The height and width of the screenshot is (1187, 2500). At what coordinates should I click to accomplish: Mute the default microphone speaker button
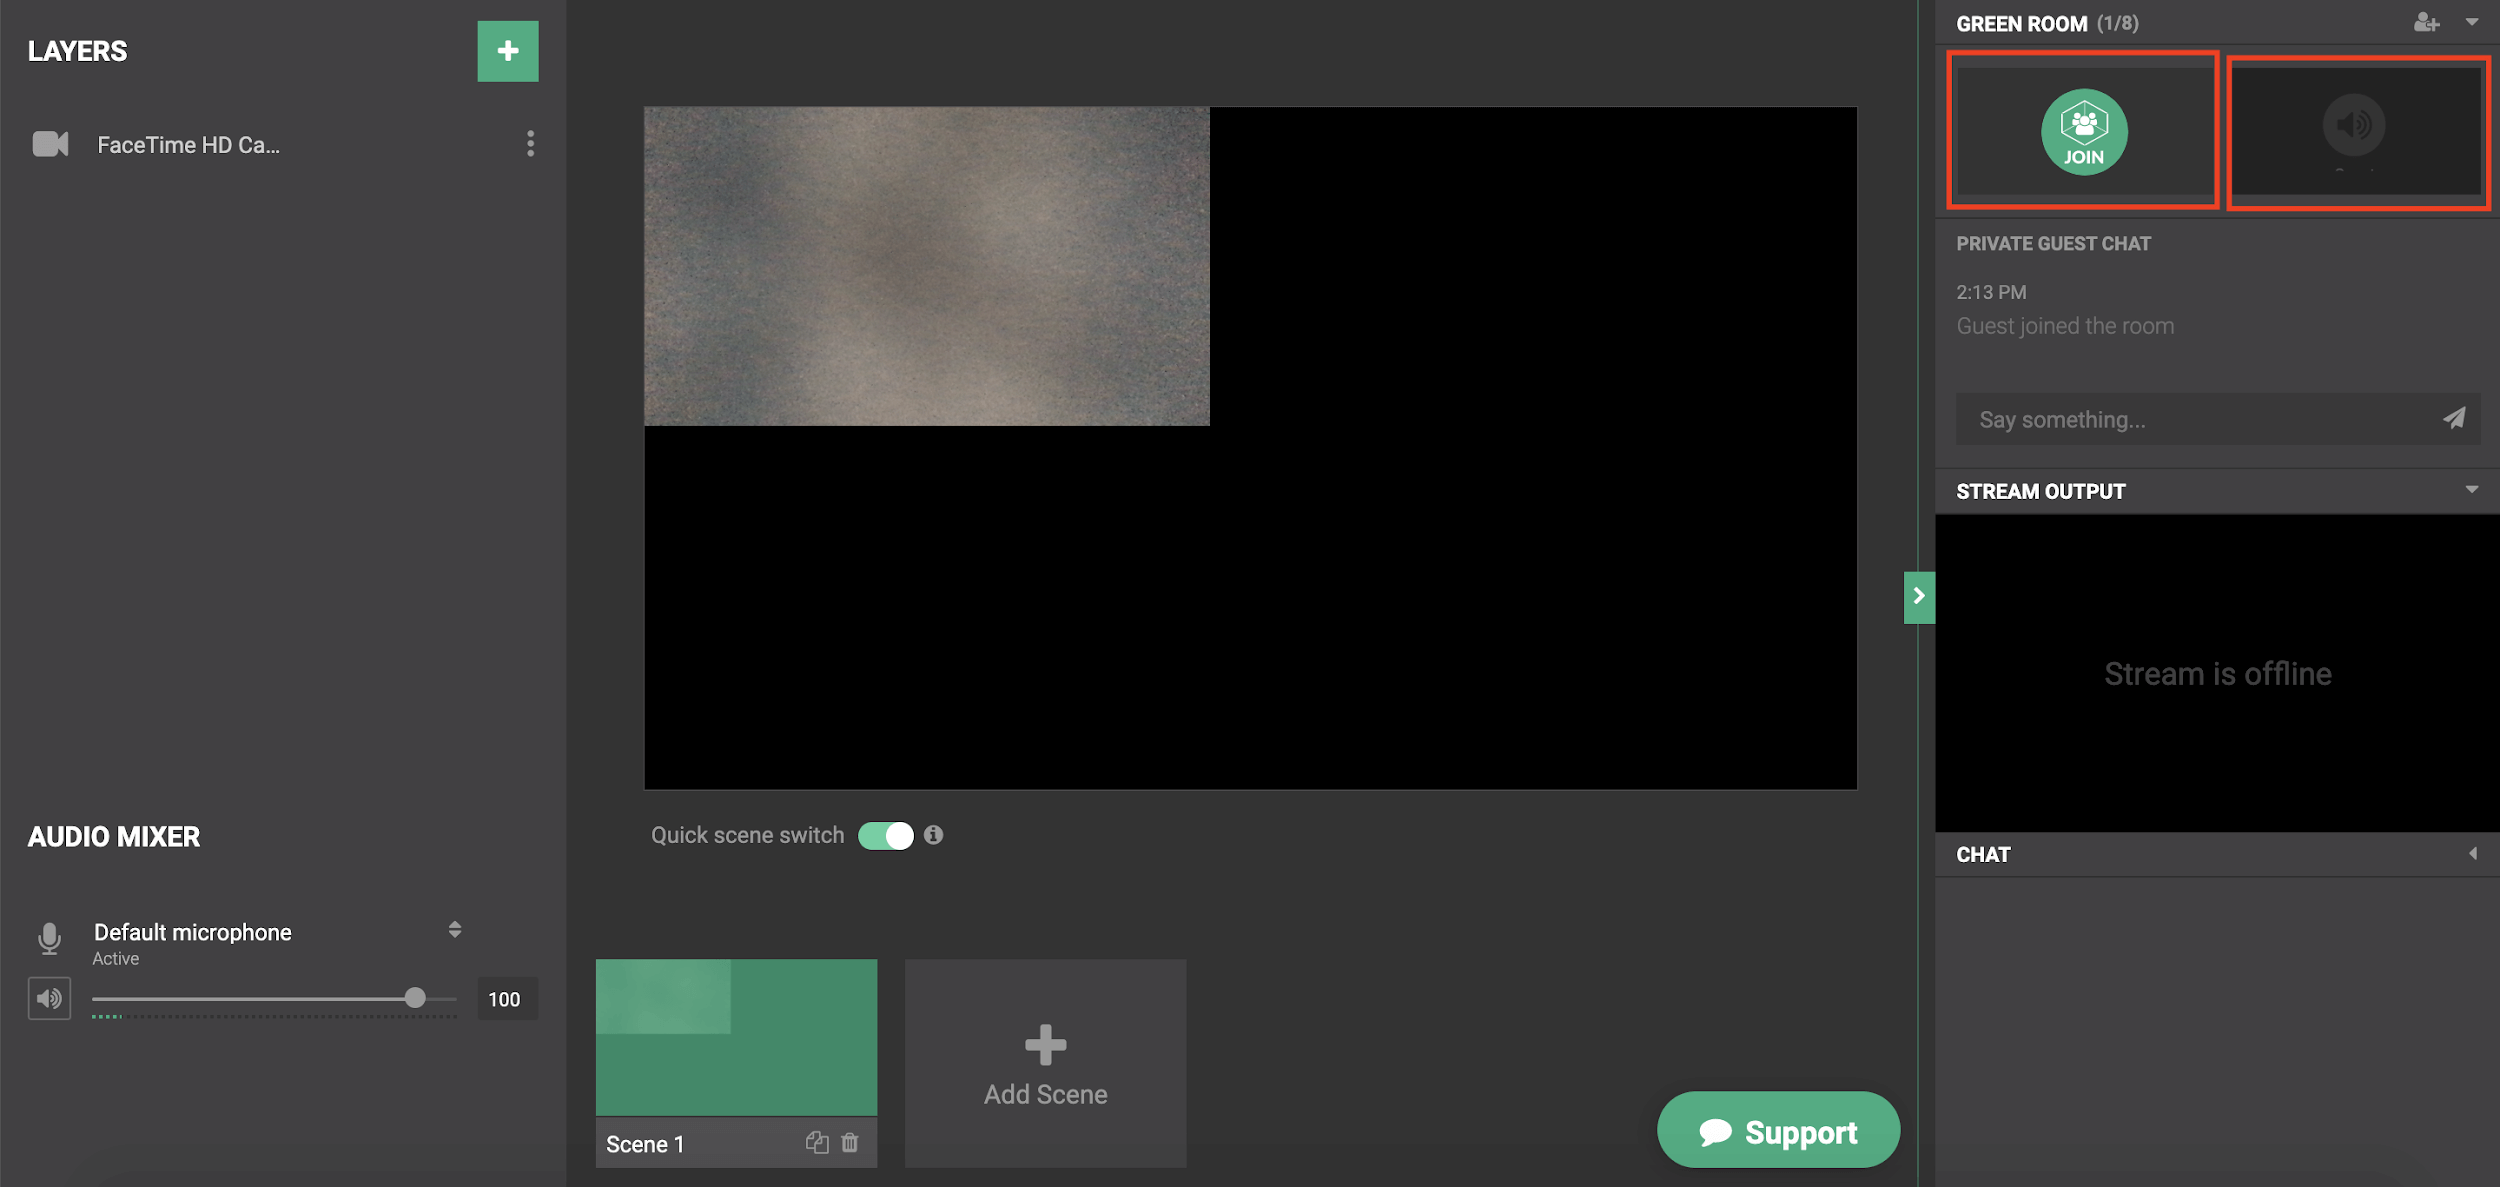click(49, 998)
